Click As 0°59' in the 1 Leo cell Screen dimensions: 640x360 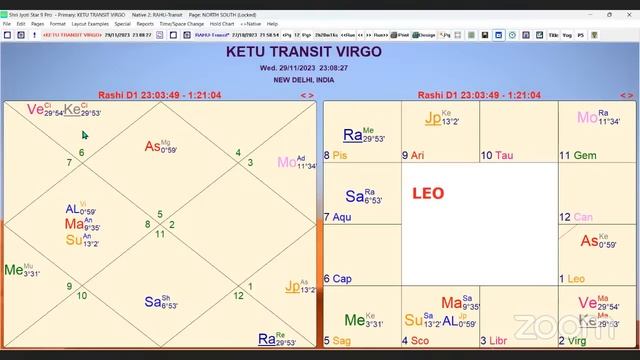tap(598, 240)
